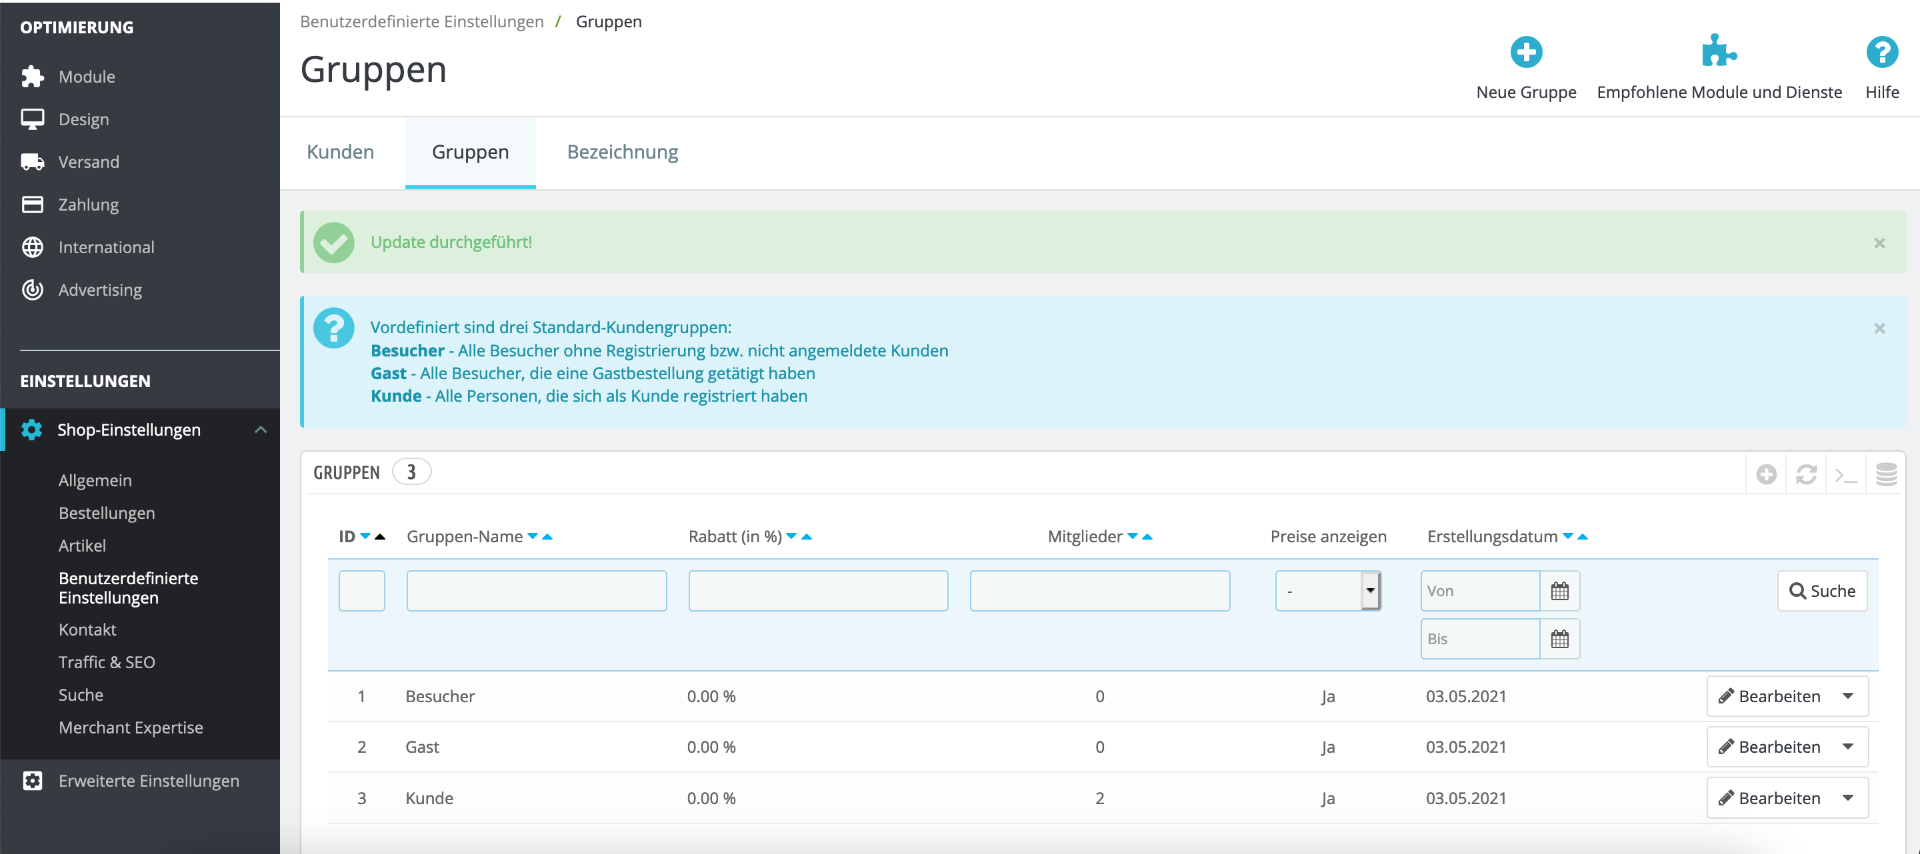Sort Rabatt column descending
This screenshot has width=1920, height=854.
792,537
